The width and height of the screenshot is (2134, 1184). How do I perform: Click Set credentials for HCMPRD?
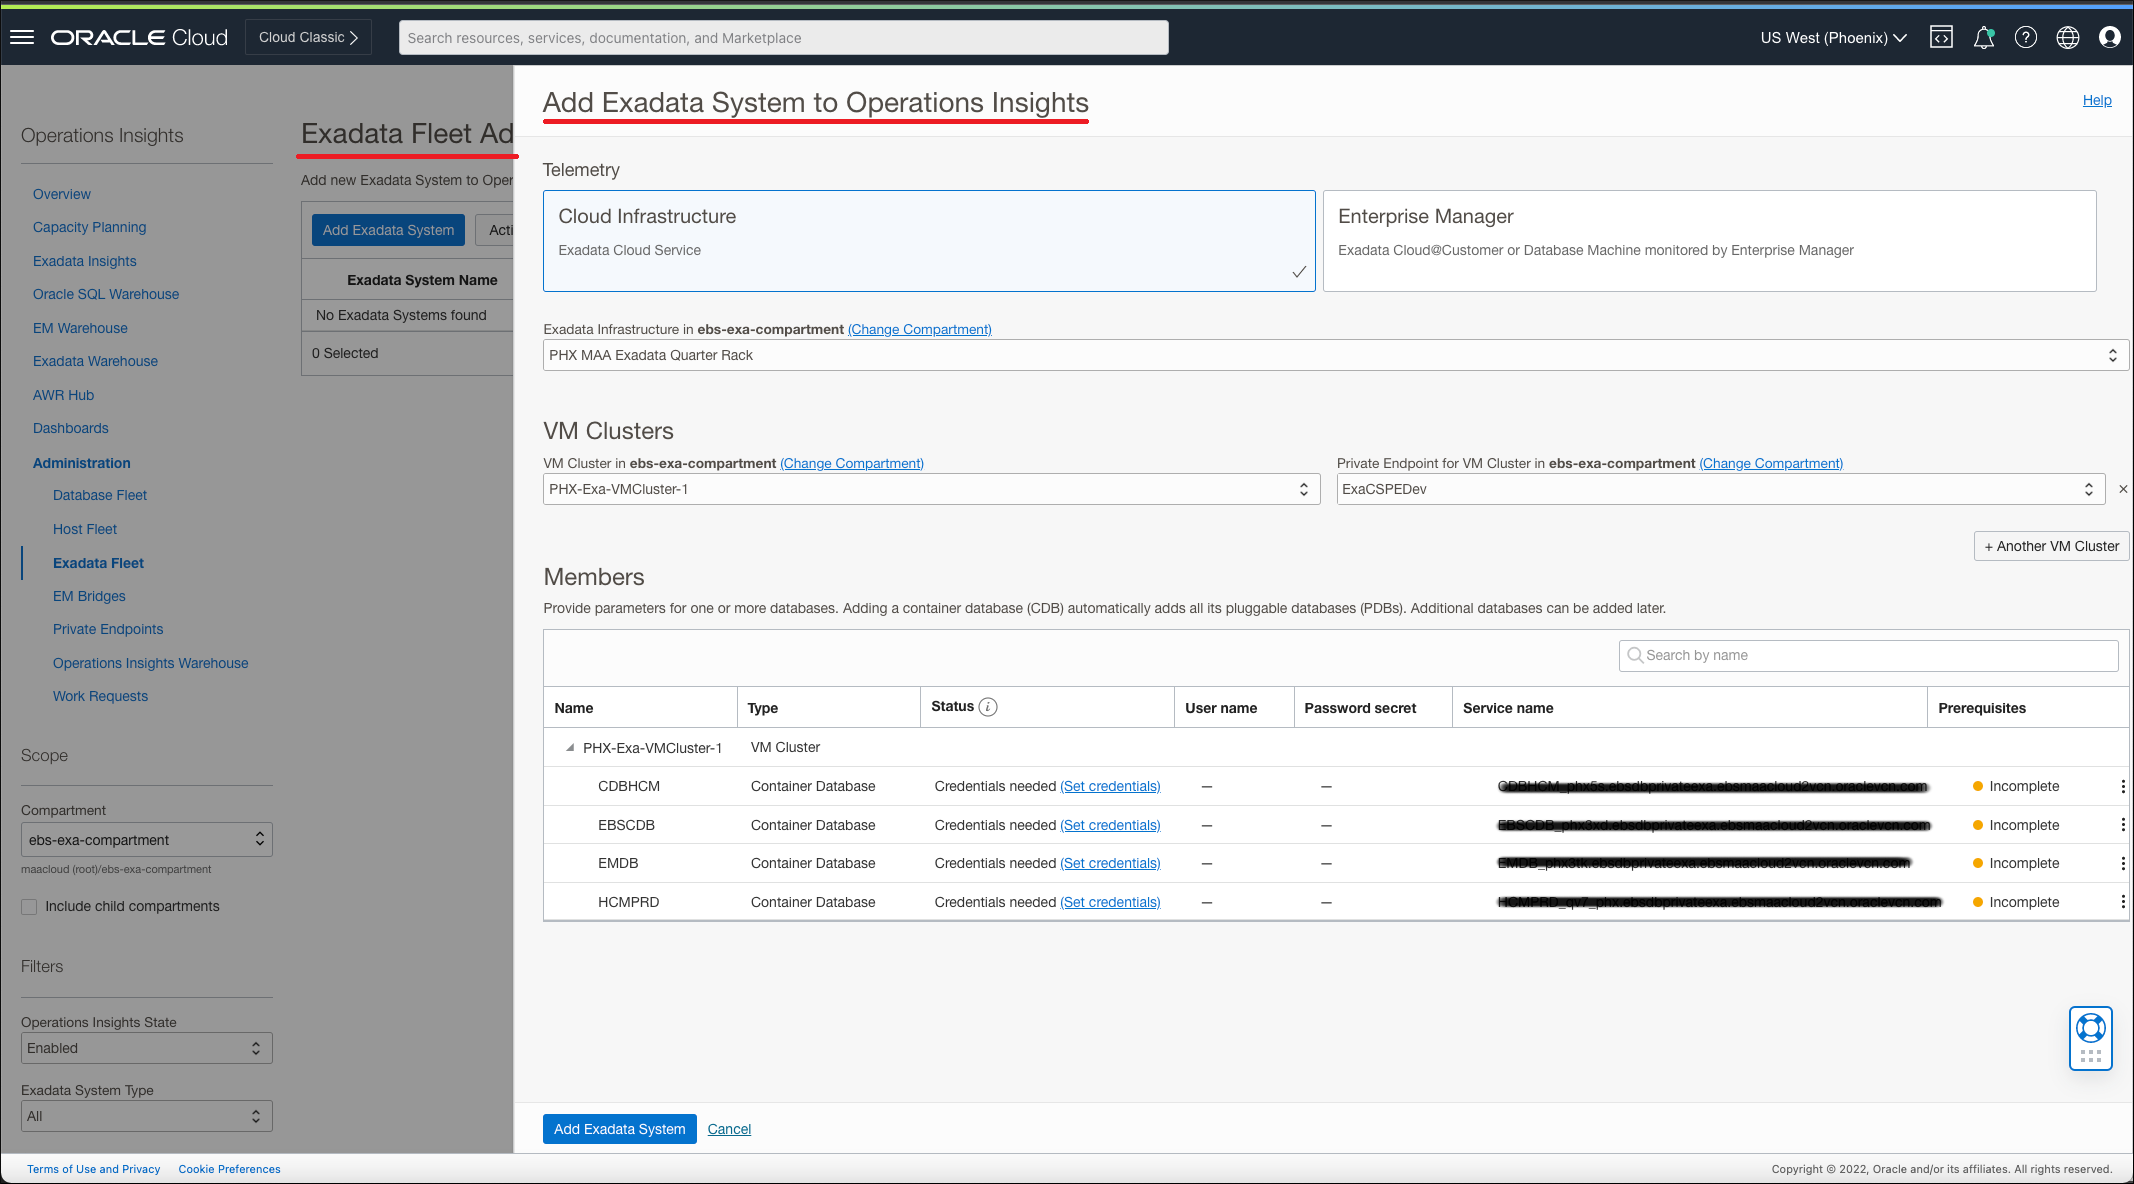(x=1110, y=902)
